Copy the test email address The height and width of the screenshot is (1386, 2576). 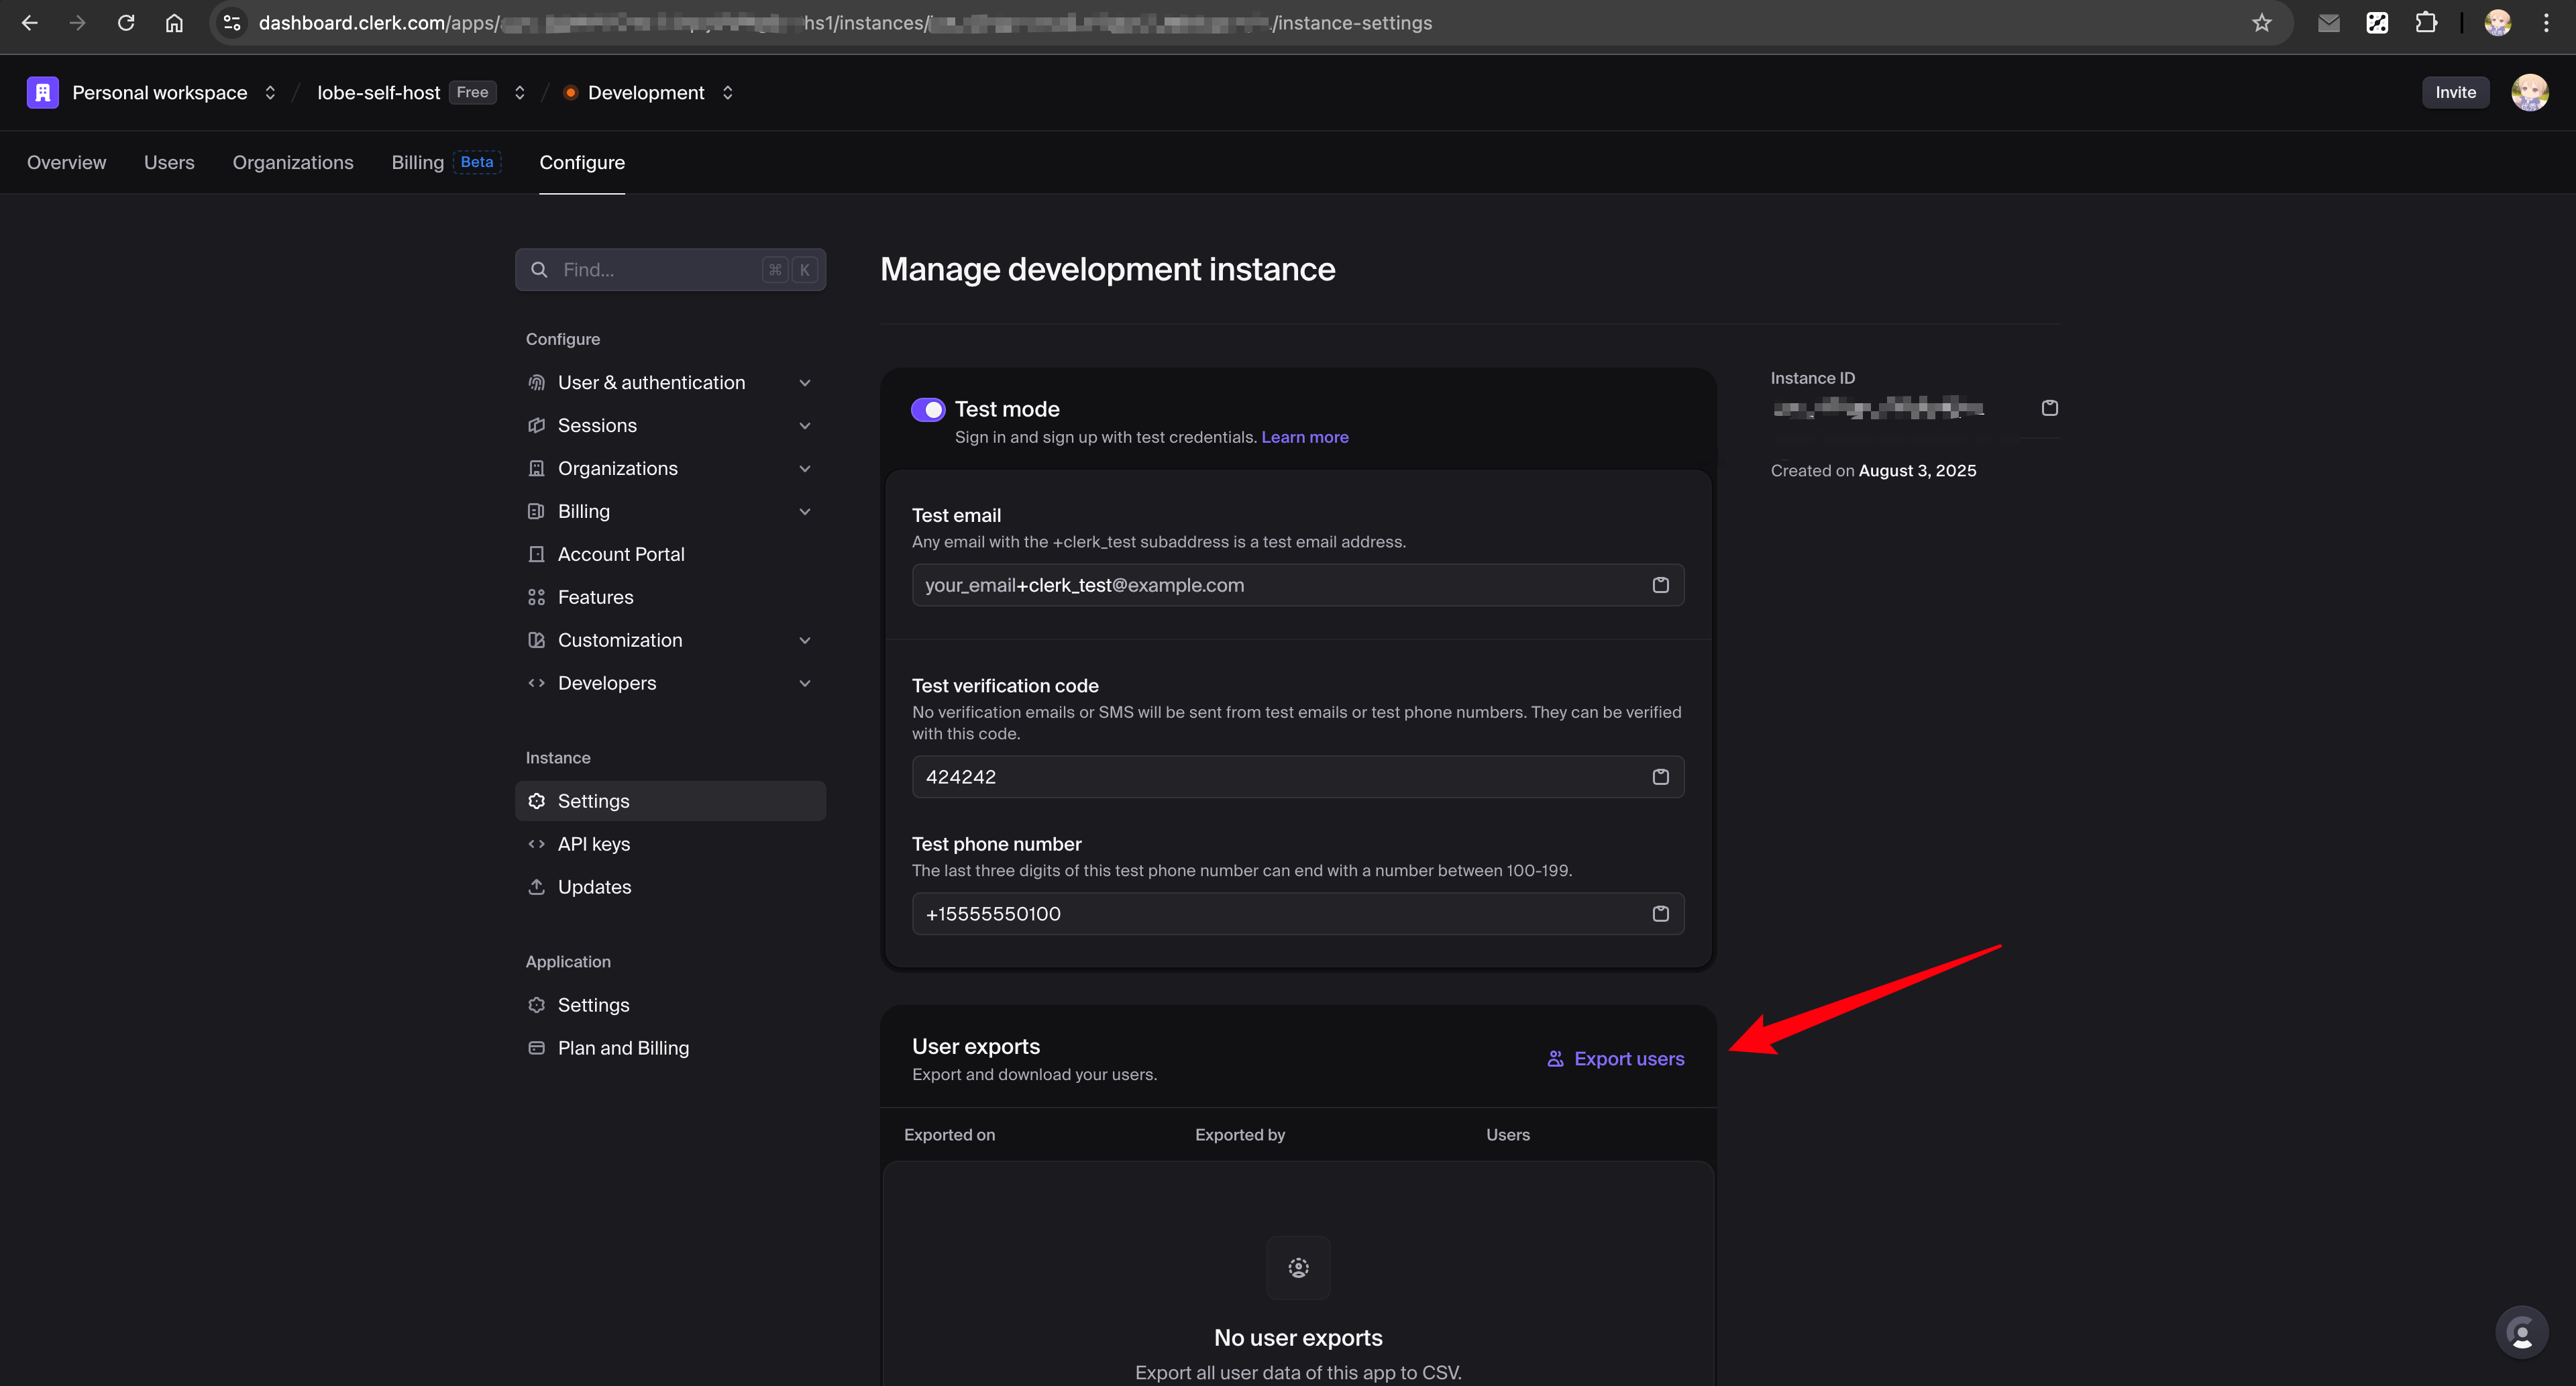pyautogui.click(x=1661, y=585)
